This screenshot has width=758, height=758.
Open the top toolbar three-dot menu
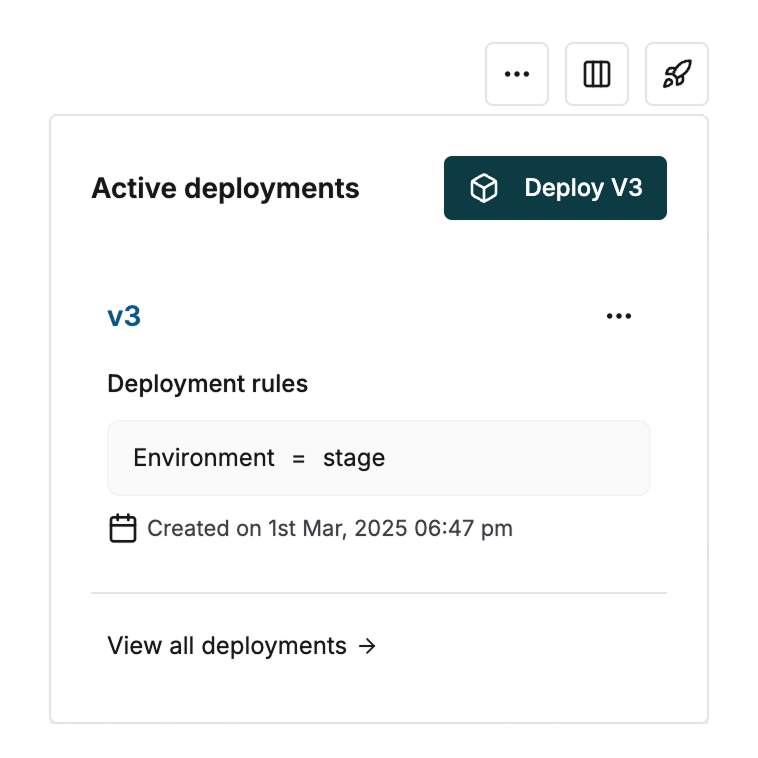coord(517,74)
